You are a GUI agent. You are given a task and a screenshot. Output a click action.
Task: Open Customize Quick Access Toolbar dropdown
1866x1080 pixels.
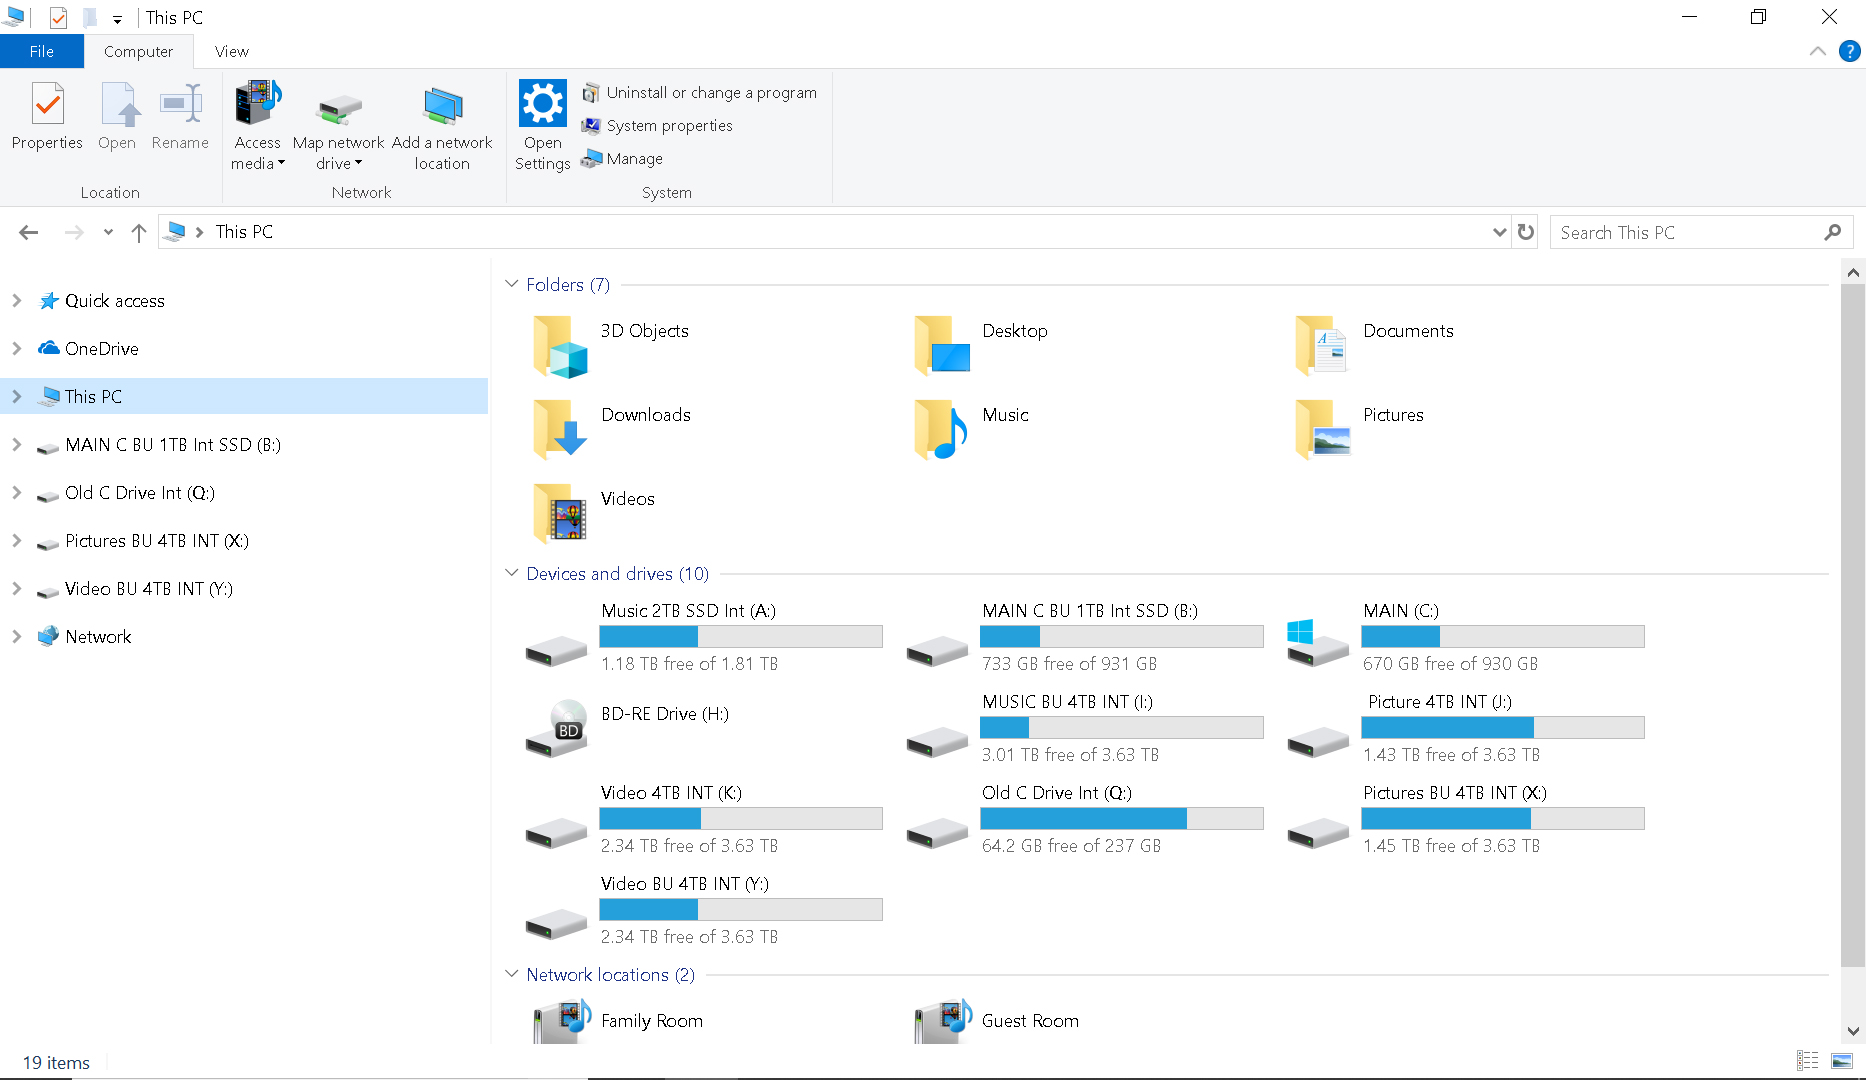(117, 18)
